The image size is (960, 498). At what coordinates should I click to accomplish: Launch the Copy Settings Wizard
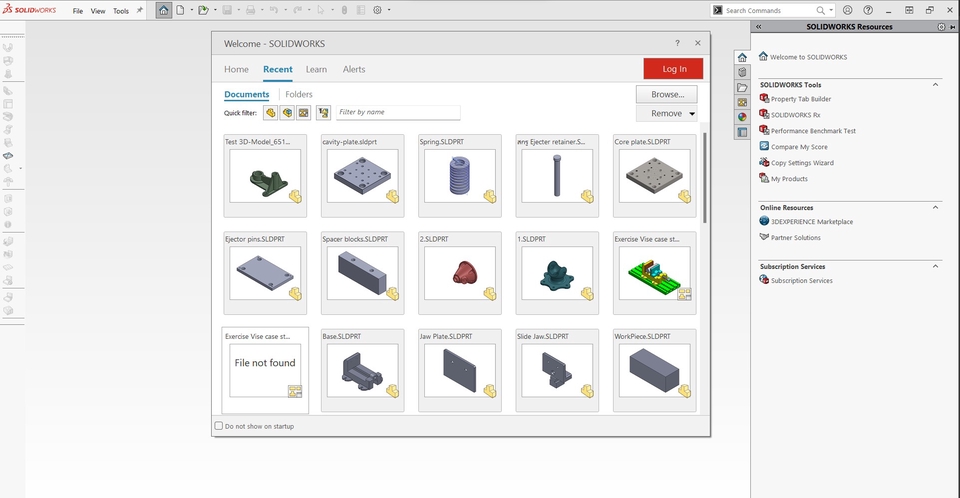point(802,163)
